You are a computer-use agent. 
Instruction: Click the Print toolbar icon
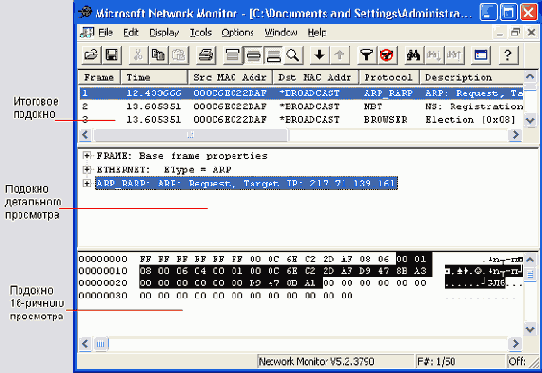(206, 55)
